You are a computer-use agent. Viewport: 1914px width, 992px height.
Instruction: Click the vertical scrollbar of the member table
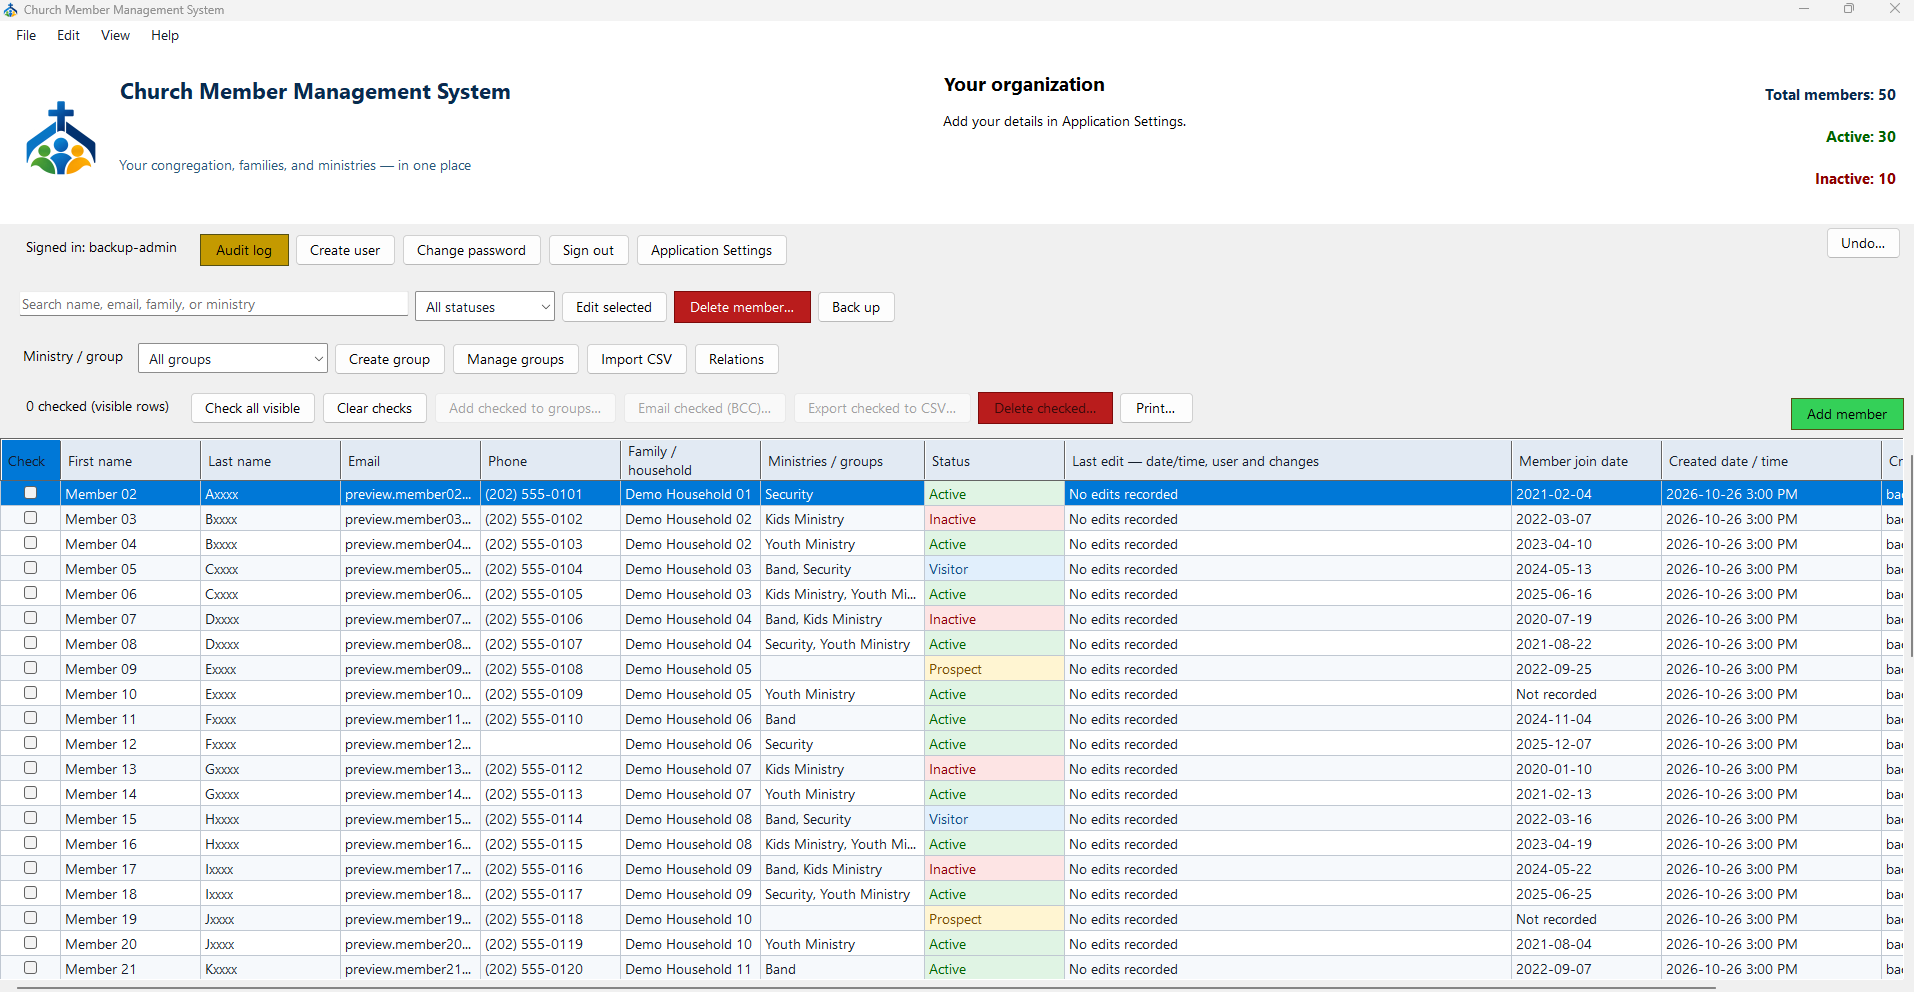1910,555
